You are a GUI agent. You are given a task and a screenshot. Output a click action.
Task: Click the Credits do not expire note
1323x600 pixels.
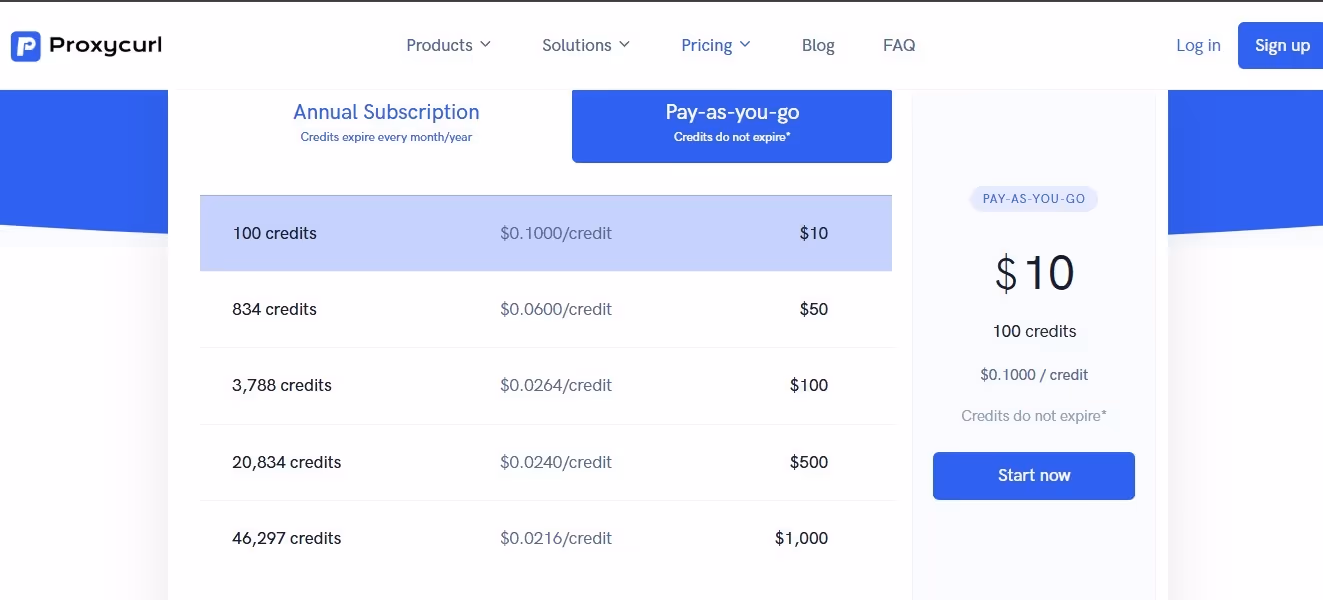pos(1033,415)
